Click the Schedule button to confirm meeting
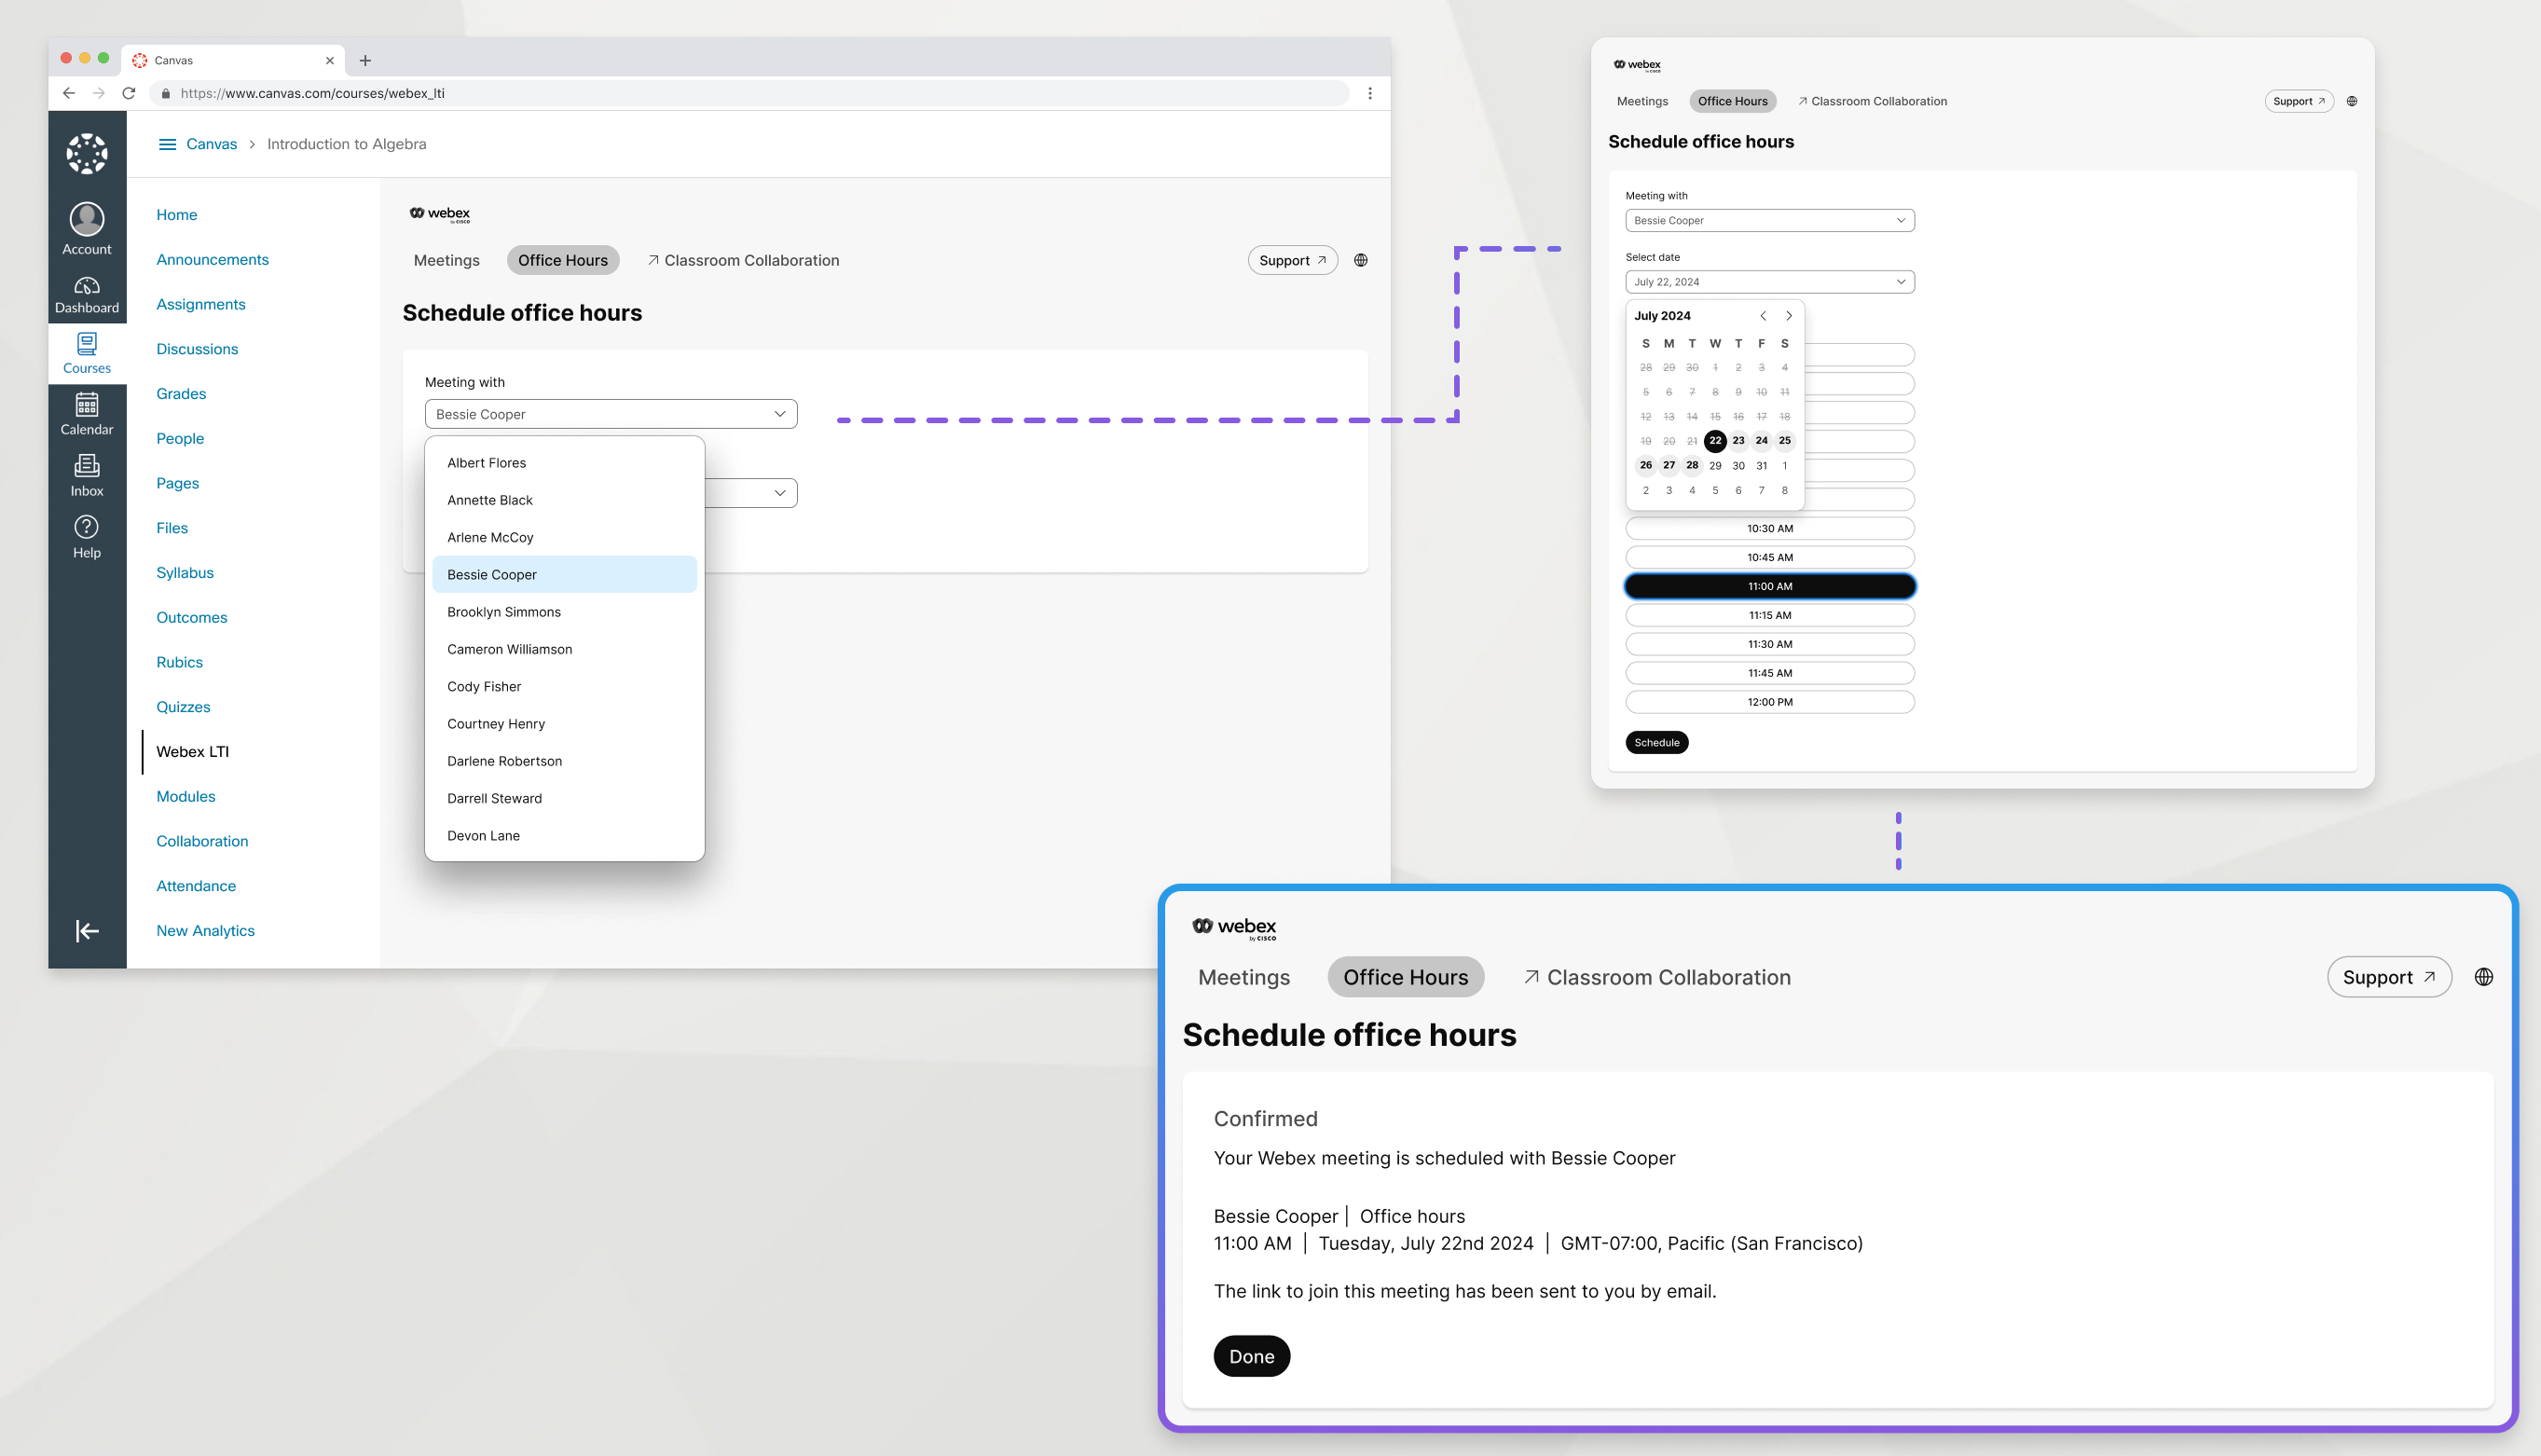This screenshot has width=2541, height=1456. [1656, 742]
